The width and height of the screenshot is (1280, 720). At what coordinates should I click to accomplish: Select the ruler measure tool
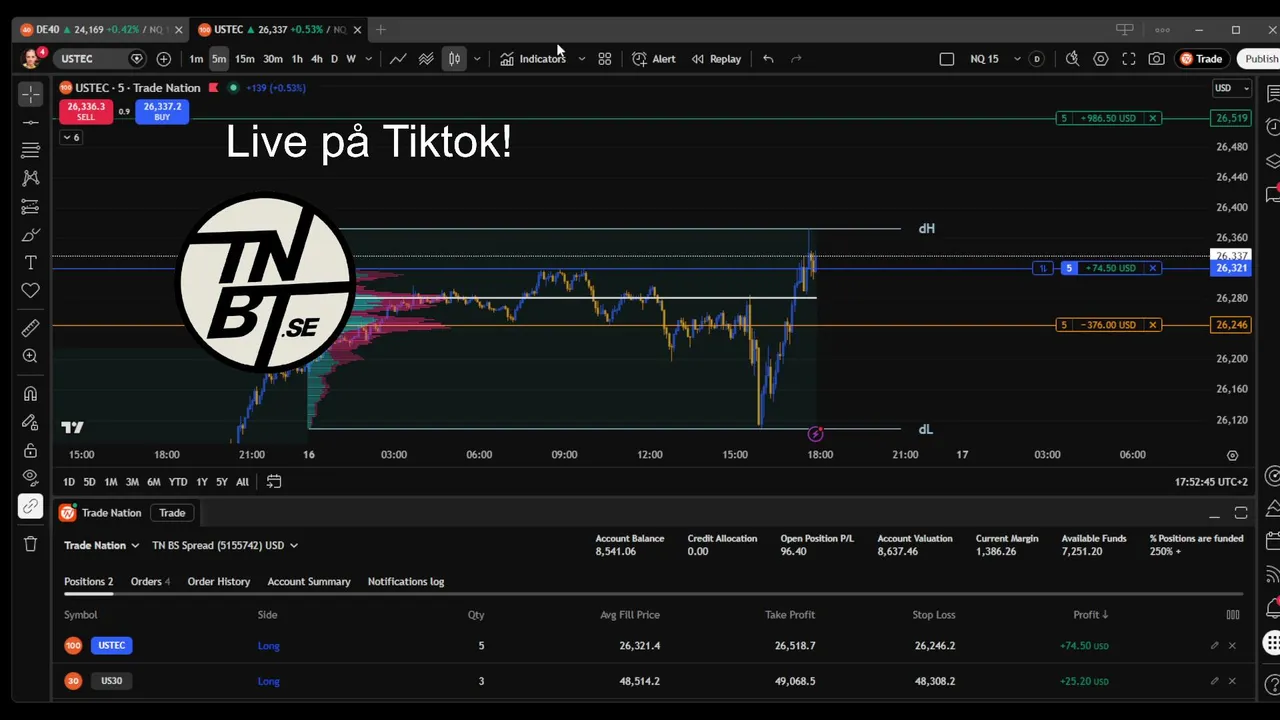click(31, 328)
